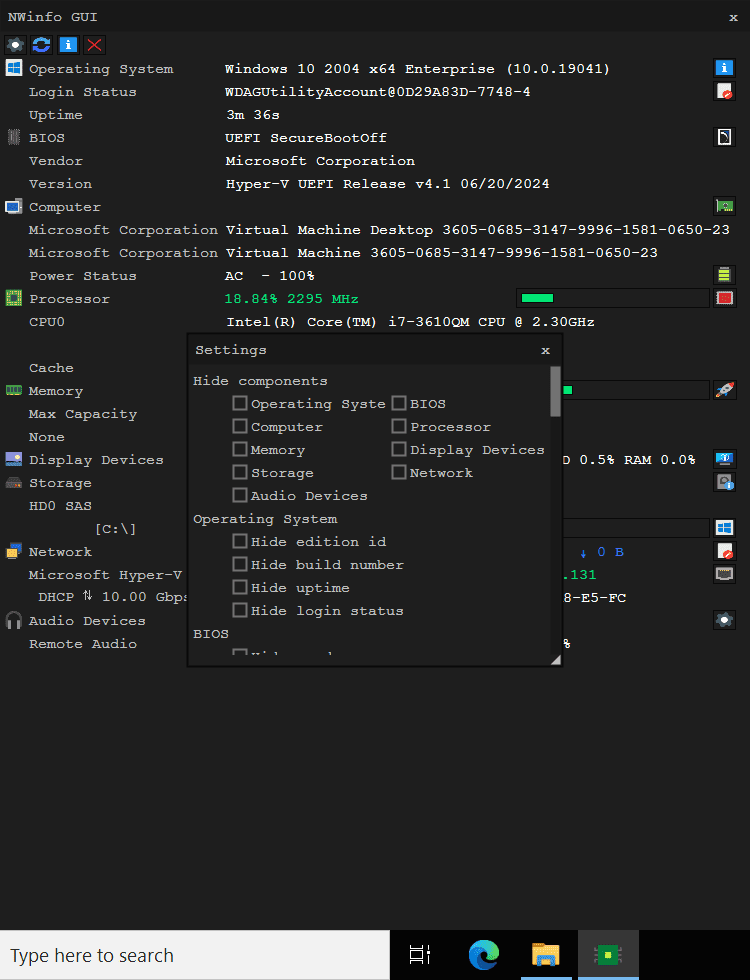Image resolution: width=750 pixels, height=980 pixels.
Task: Tick the hide Audio Devices checkbox
Action: [x=239, y=495]
